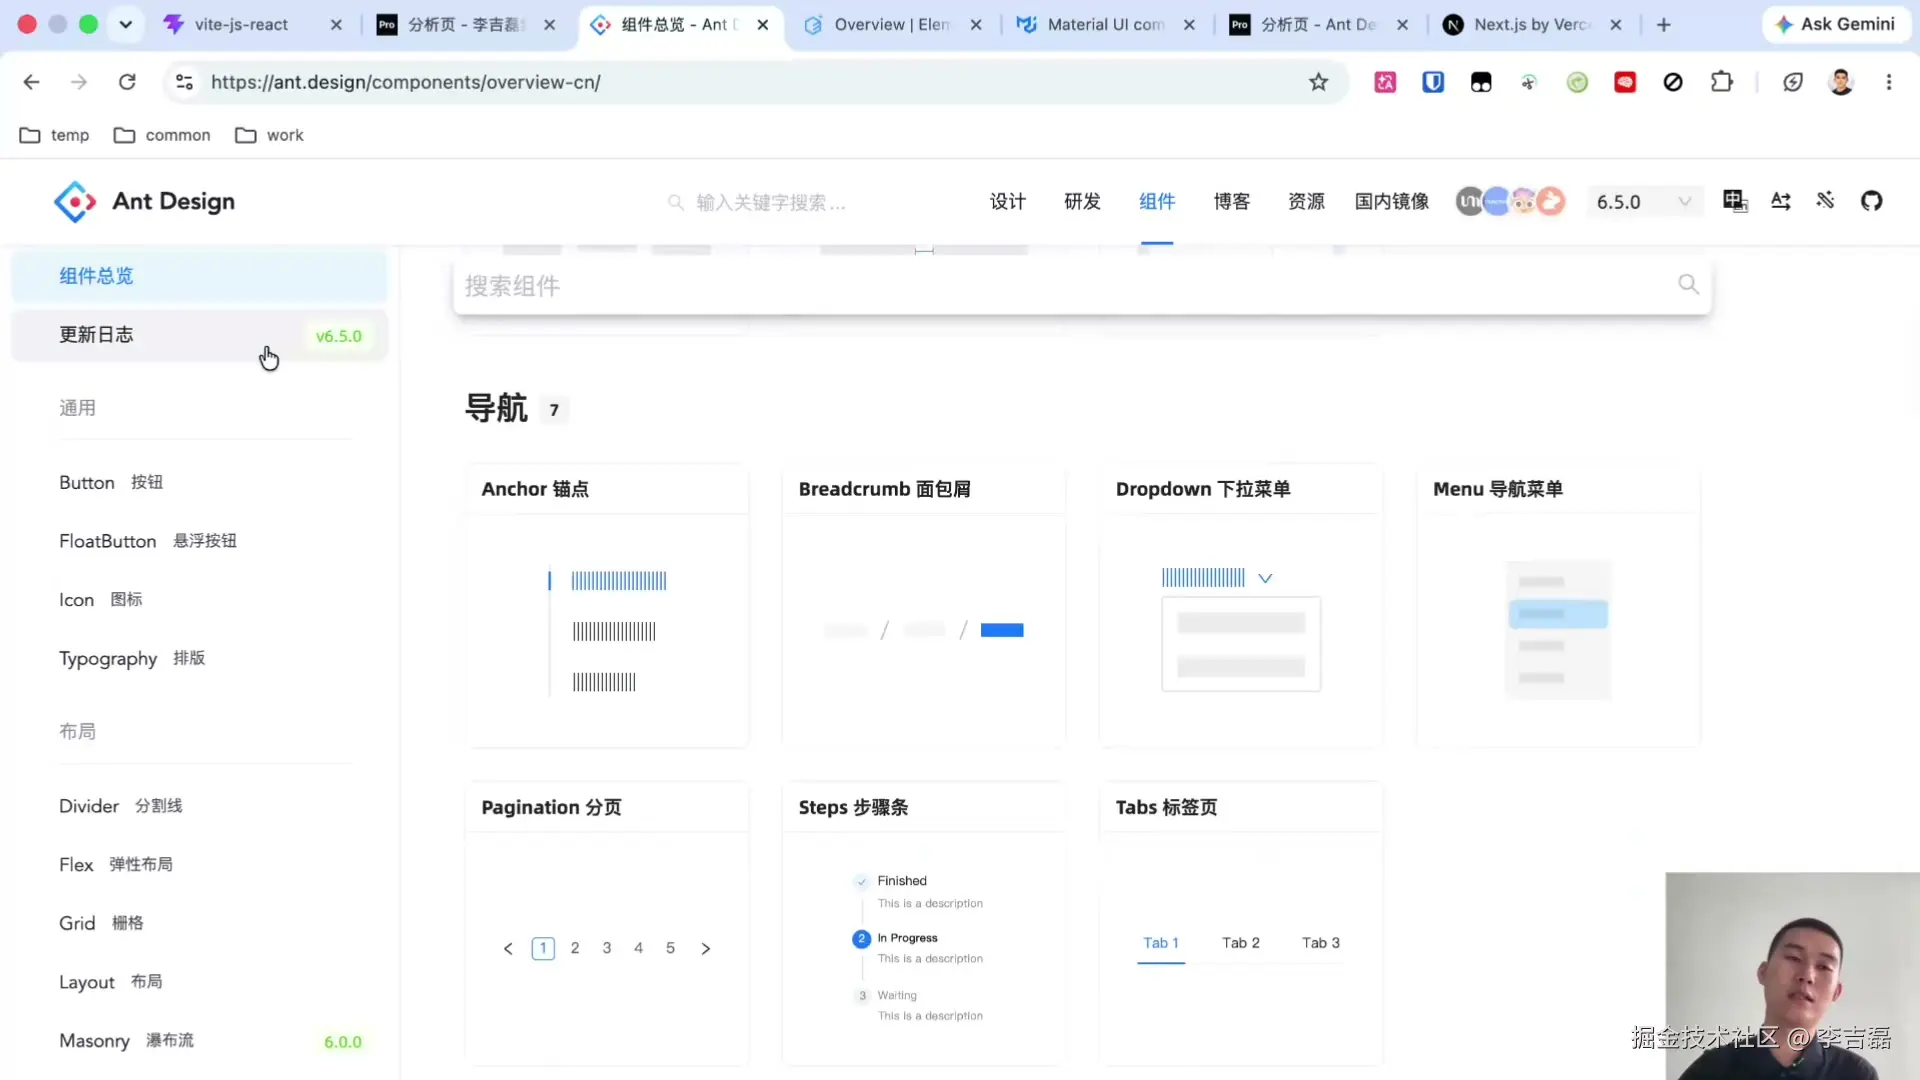Switch to the Overview Element browser tab
The height and width of the screenshot is (1080, 1920).
[893, 25]
